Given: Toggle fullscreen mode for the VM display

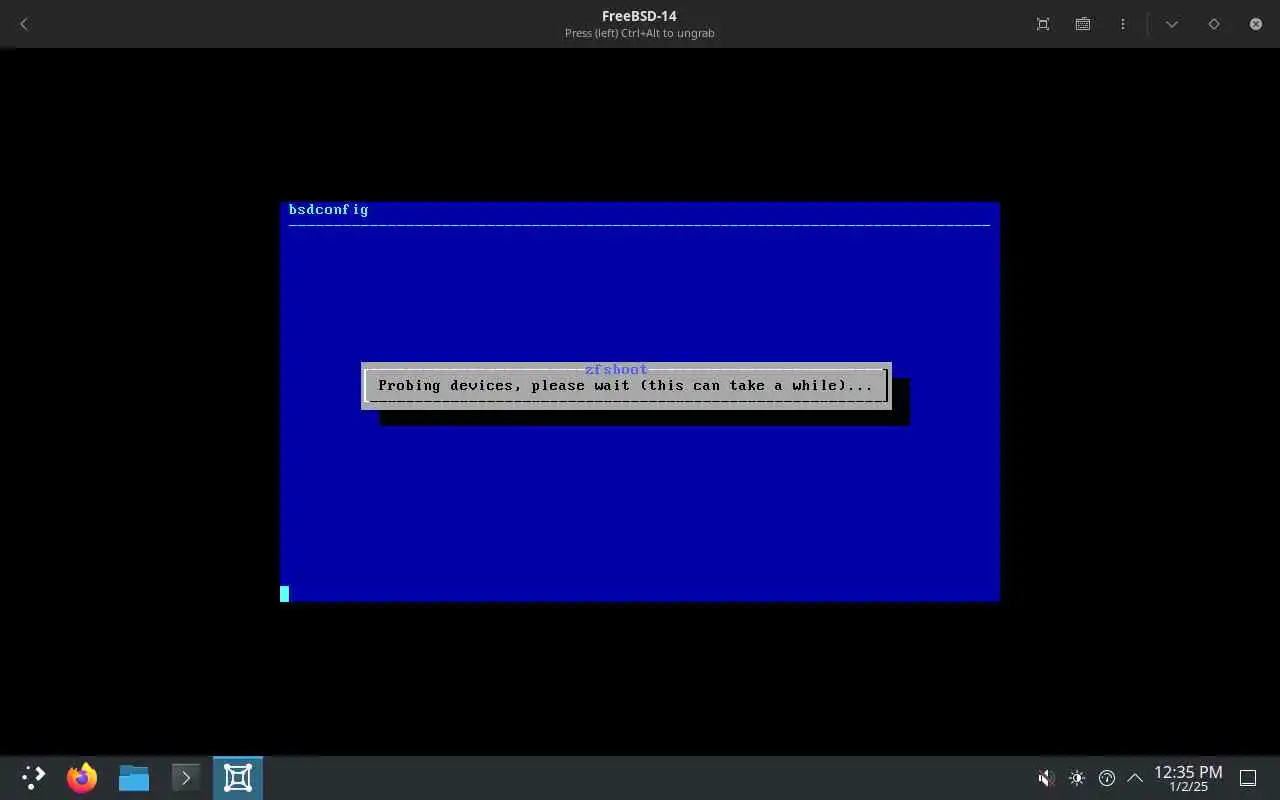Looking at the screenshot, I should pos(1043,24).
